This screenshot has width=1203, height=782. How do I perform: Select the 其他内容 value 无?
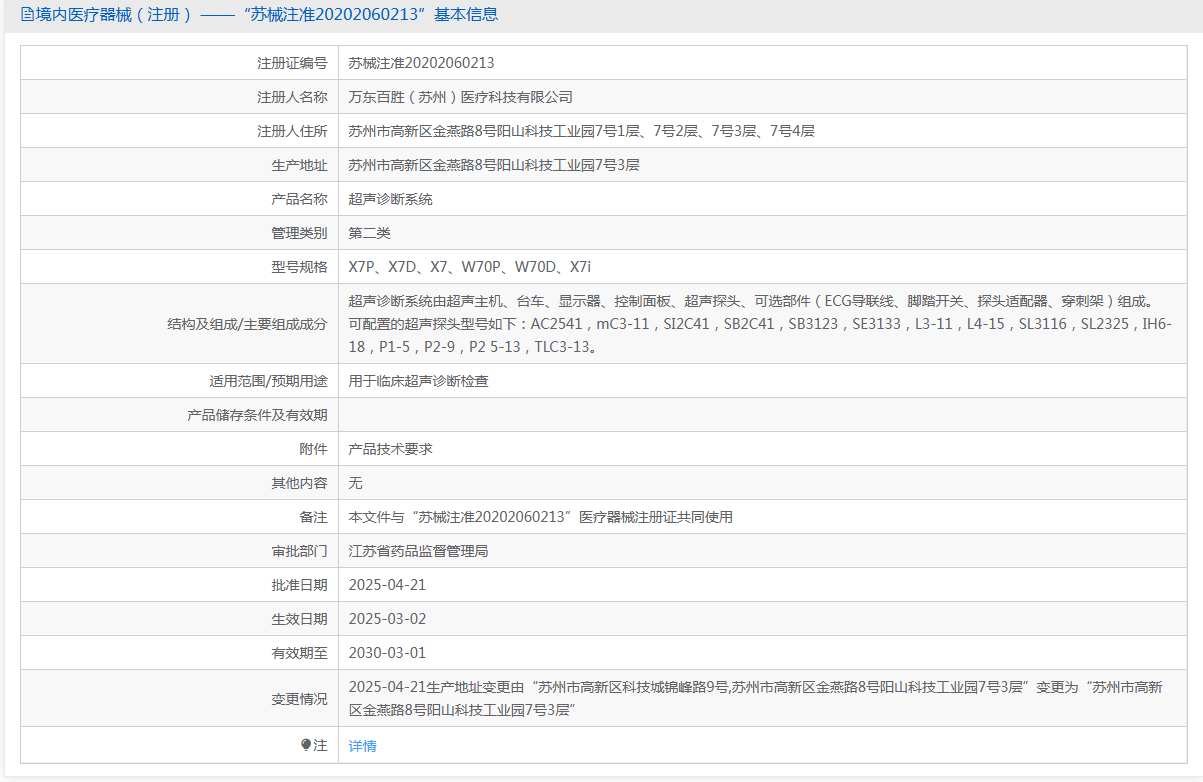355,483
